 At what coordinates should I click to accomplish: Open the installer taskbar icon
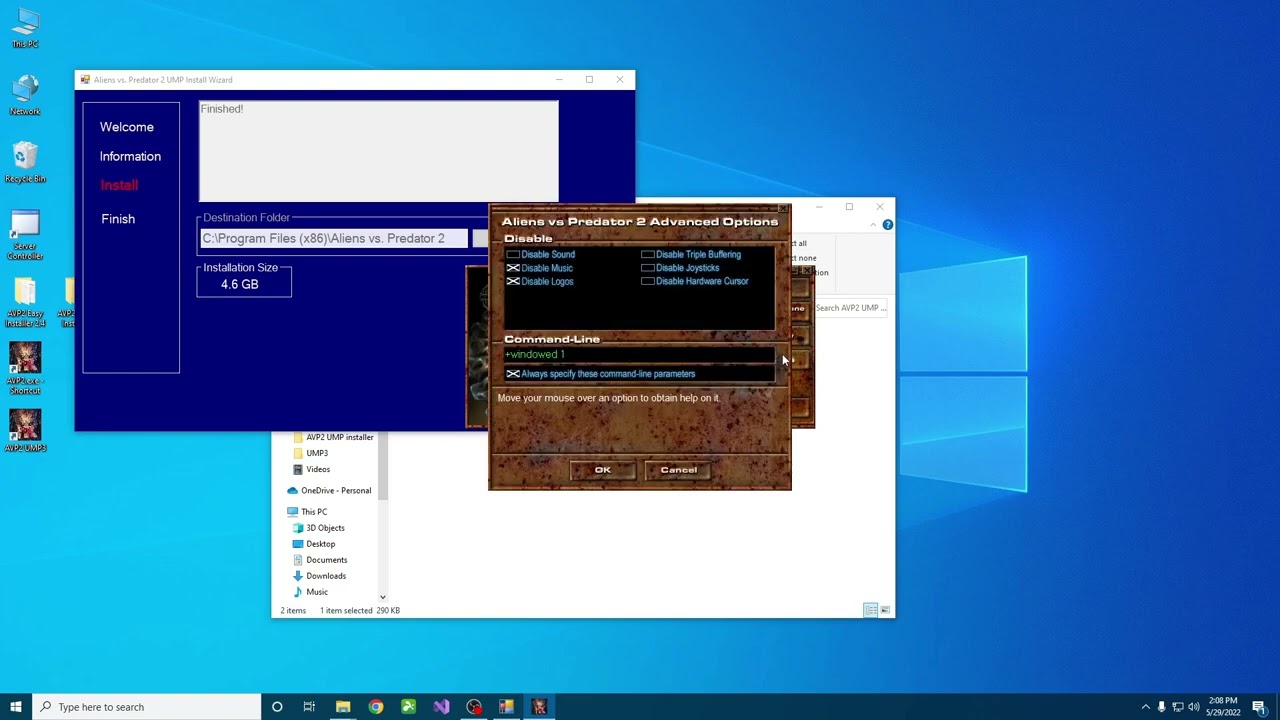pos(506,707)
